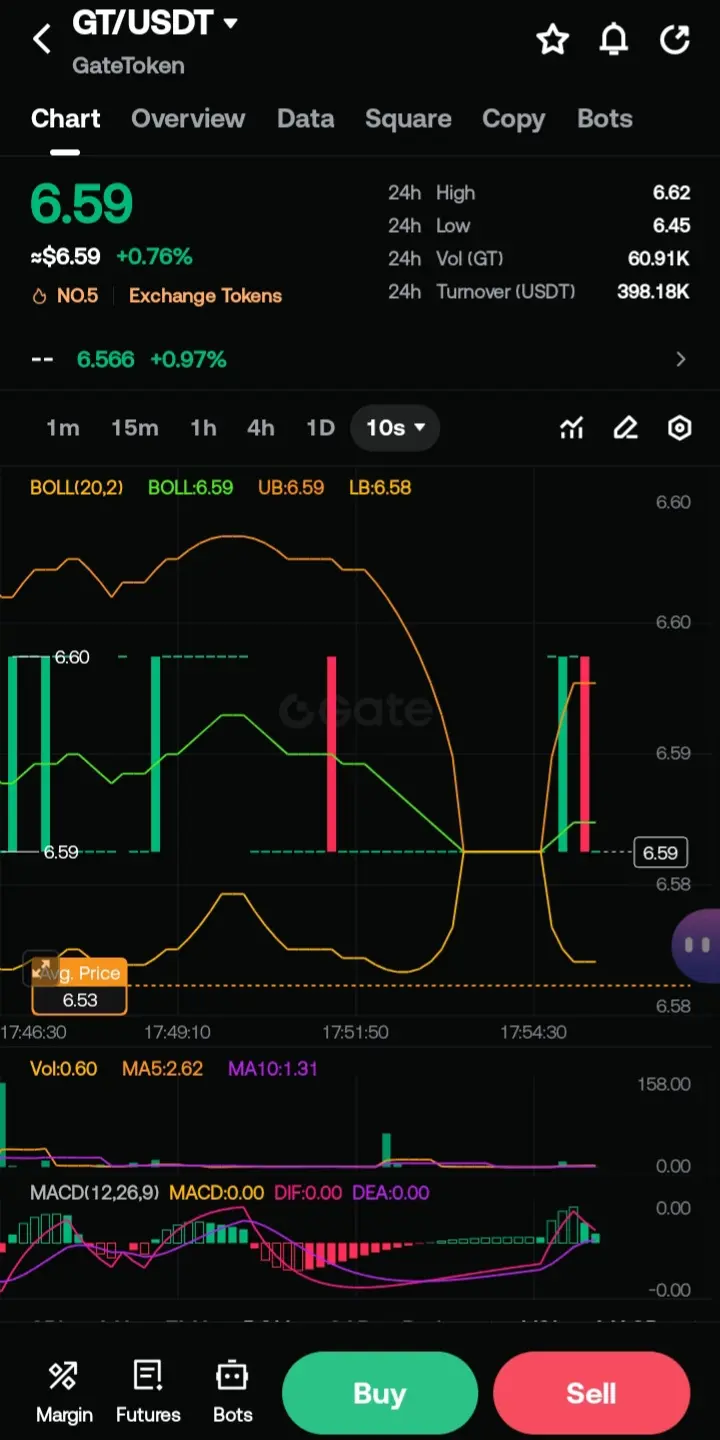This screenshot has width=720, height=1440.
Task: Tap the LB:6.58 lower band value
Action: coord(380,488)
